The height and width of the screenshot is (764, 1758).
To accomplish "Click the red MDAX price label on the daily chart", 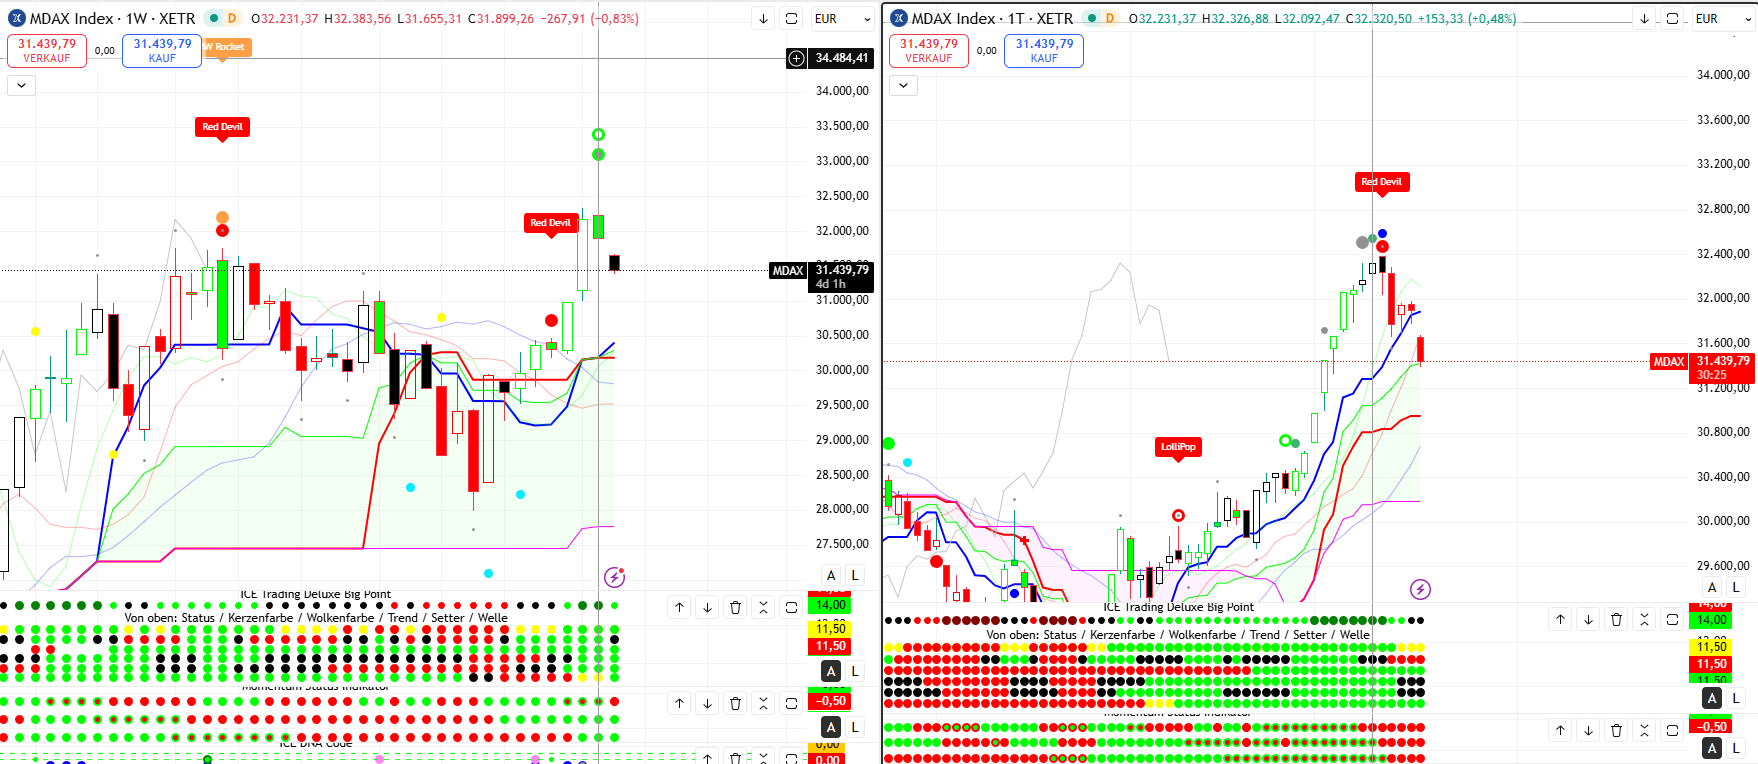I will point(1668,362).
